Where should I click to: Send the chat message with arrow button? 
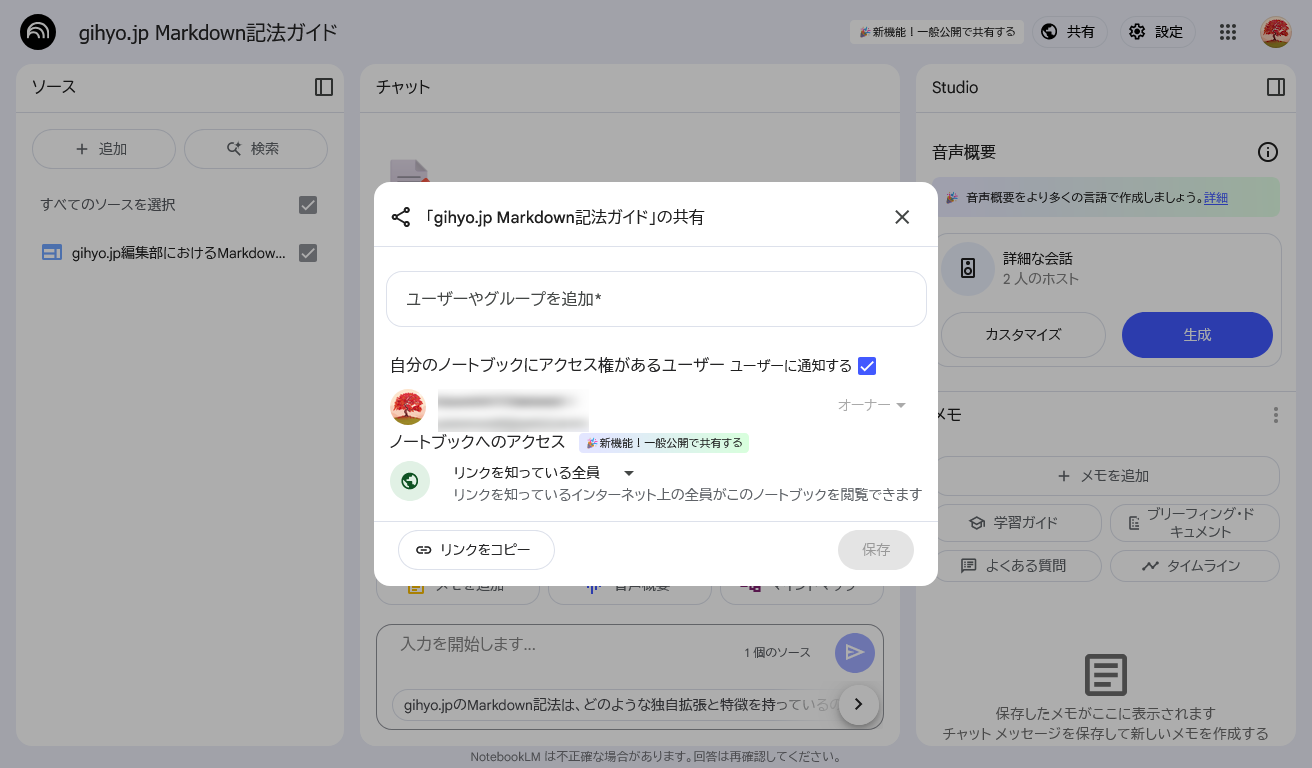pos(855,653)
